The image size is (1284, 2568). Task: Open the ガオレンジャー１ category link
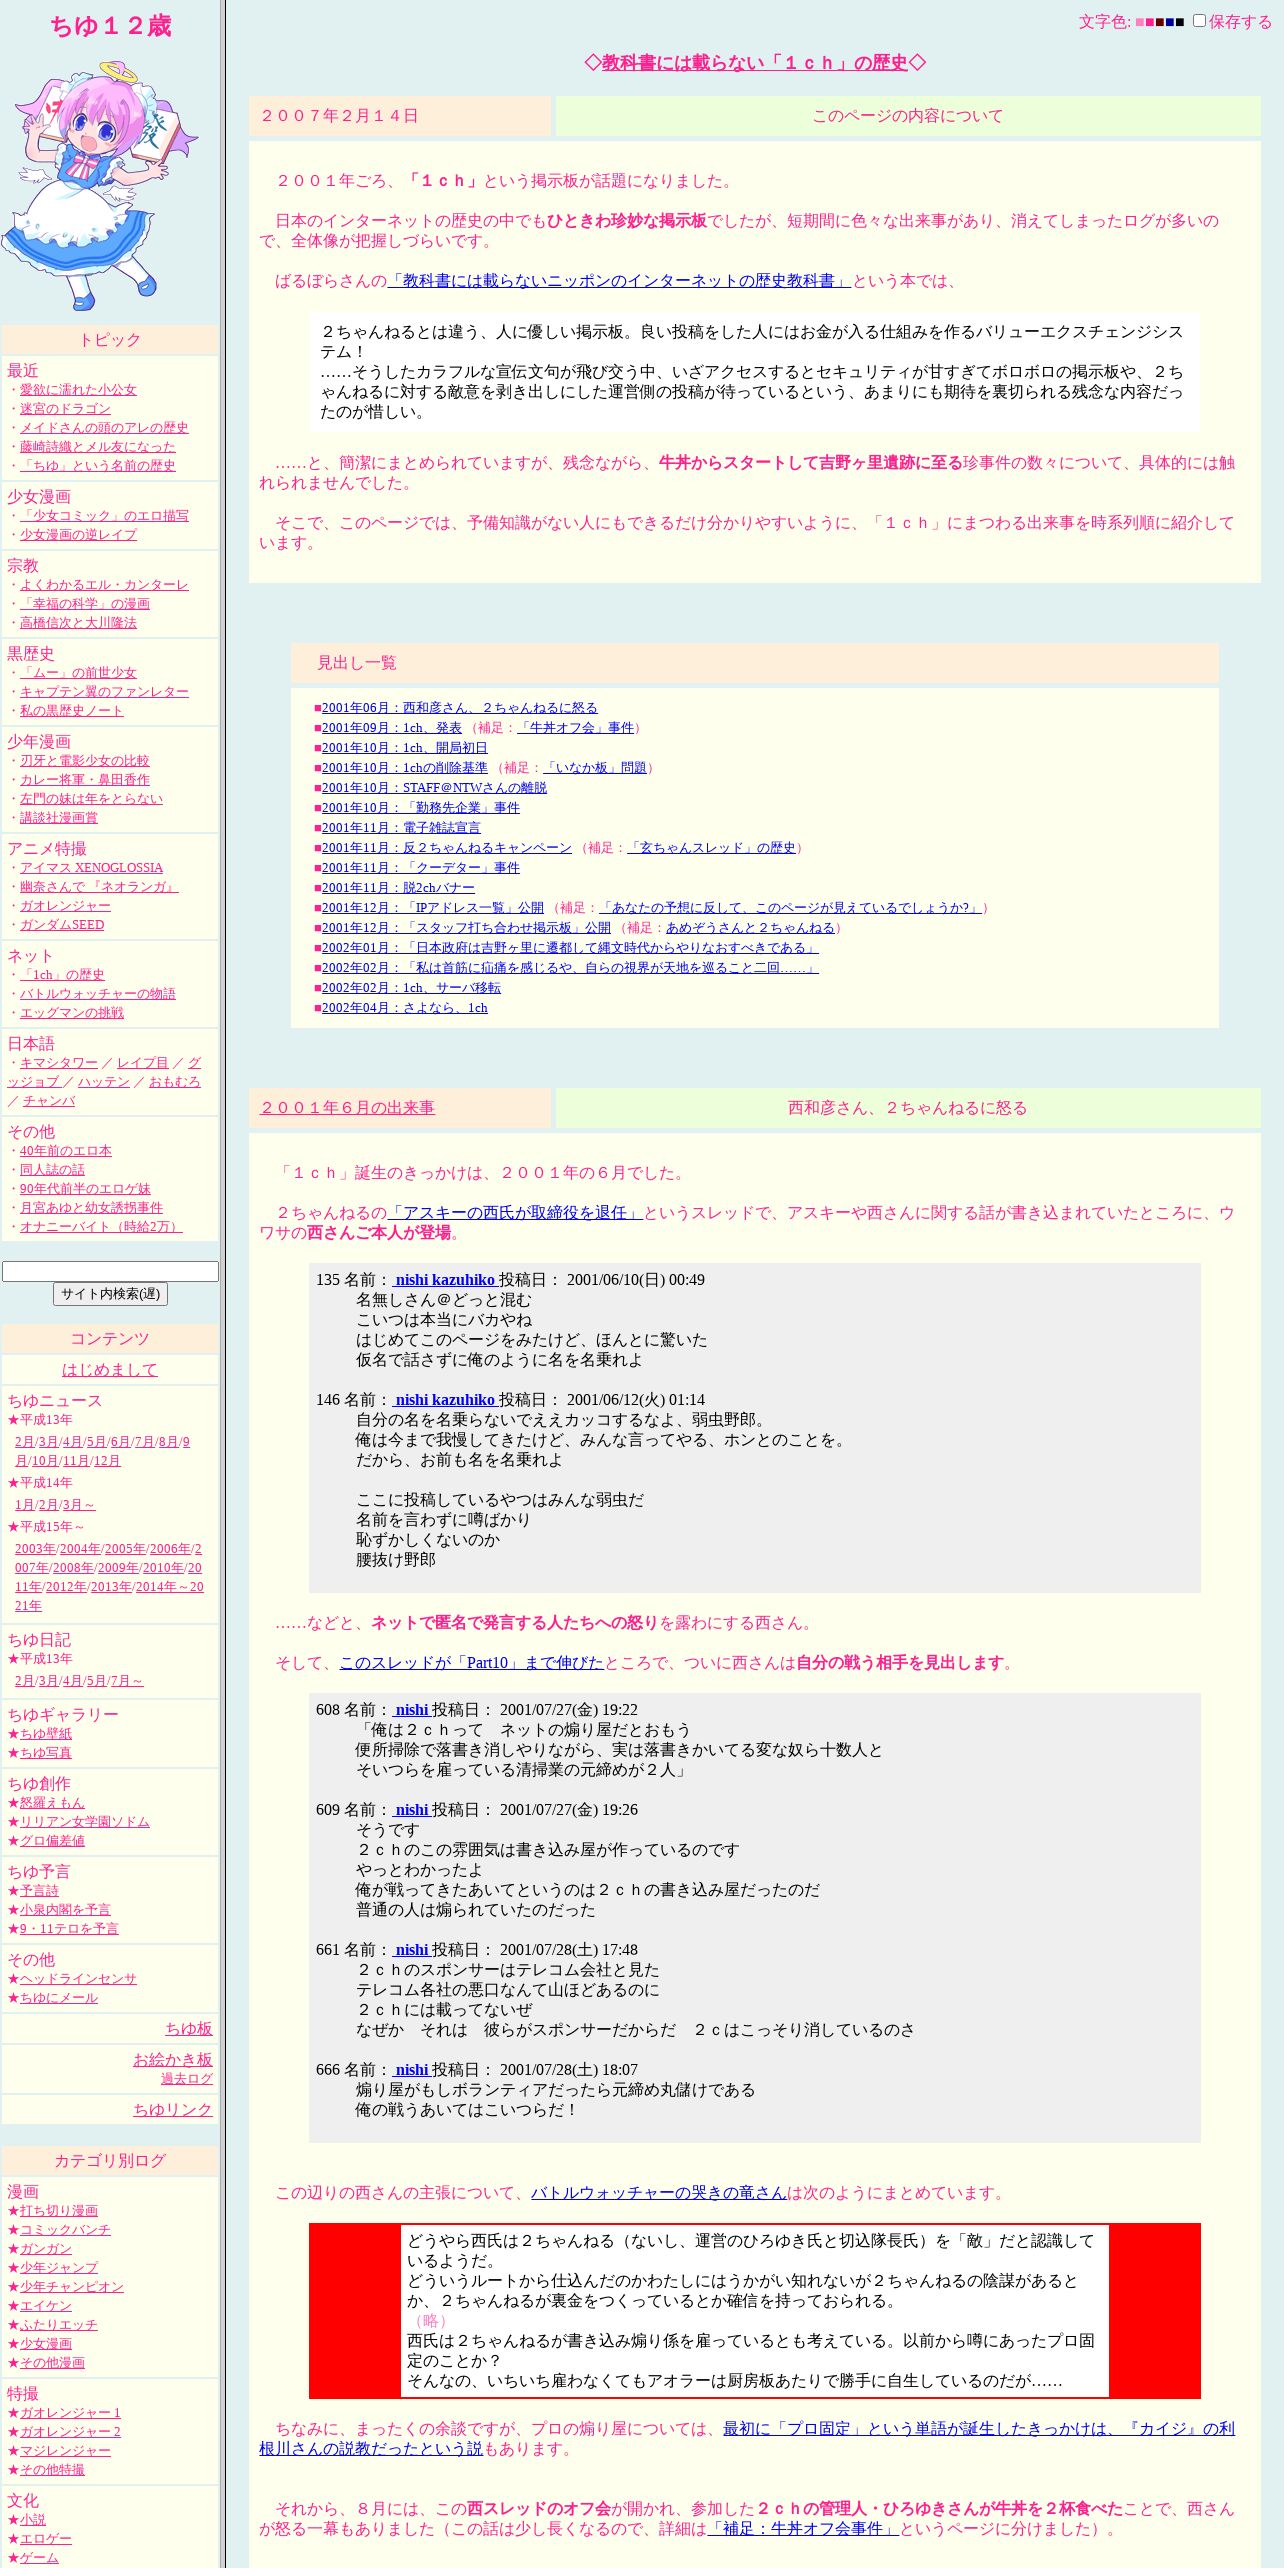pos(70,2413)
